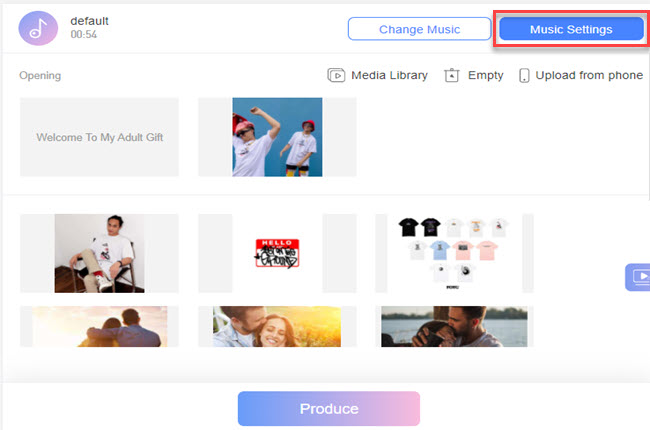Click the Empty trash icon

pos(451,75)
